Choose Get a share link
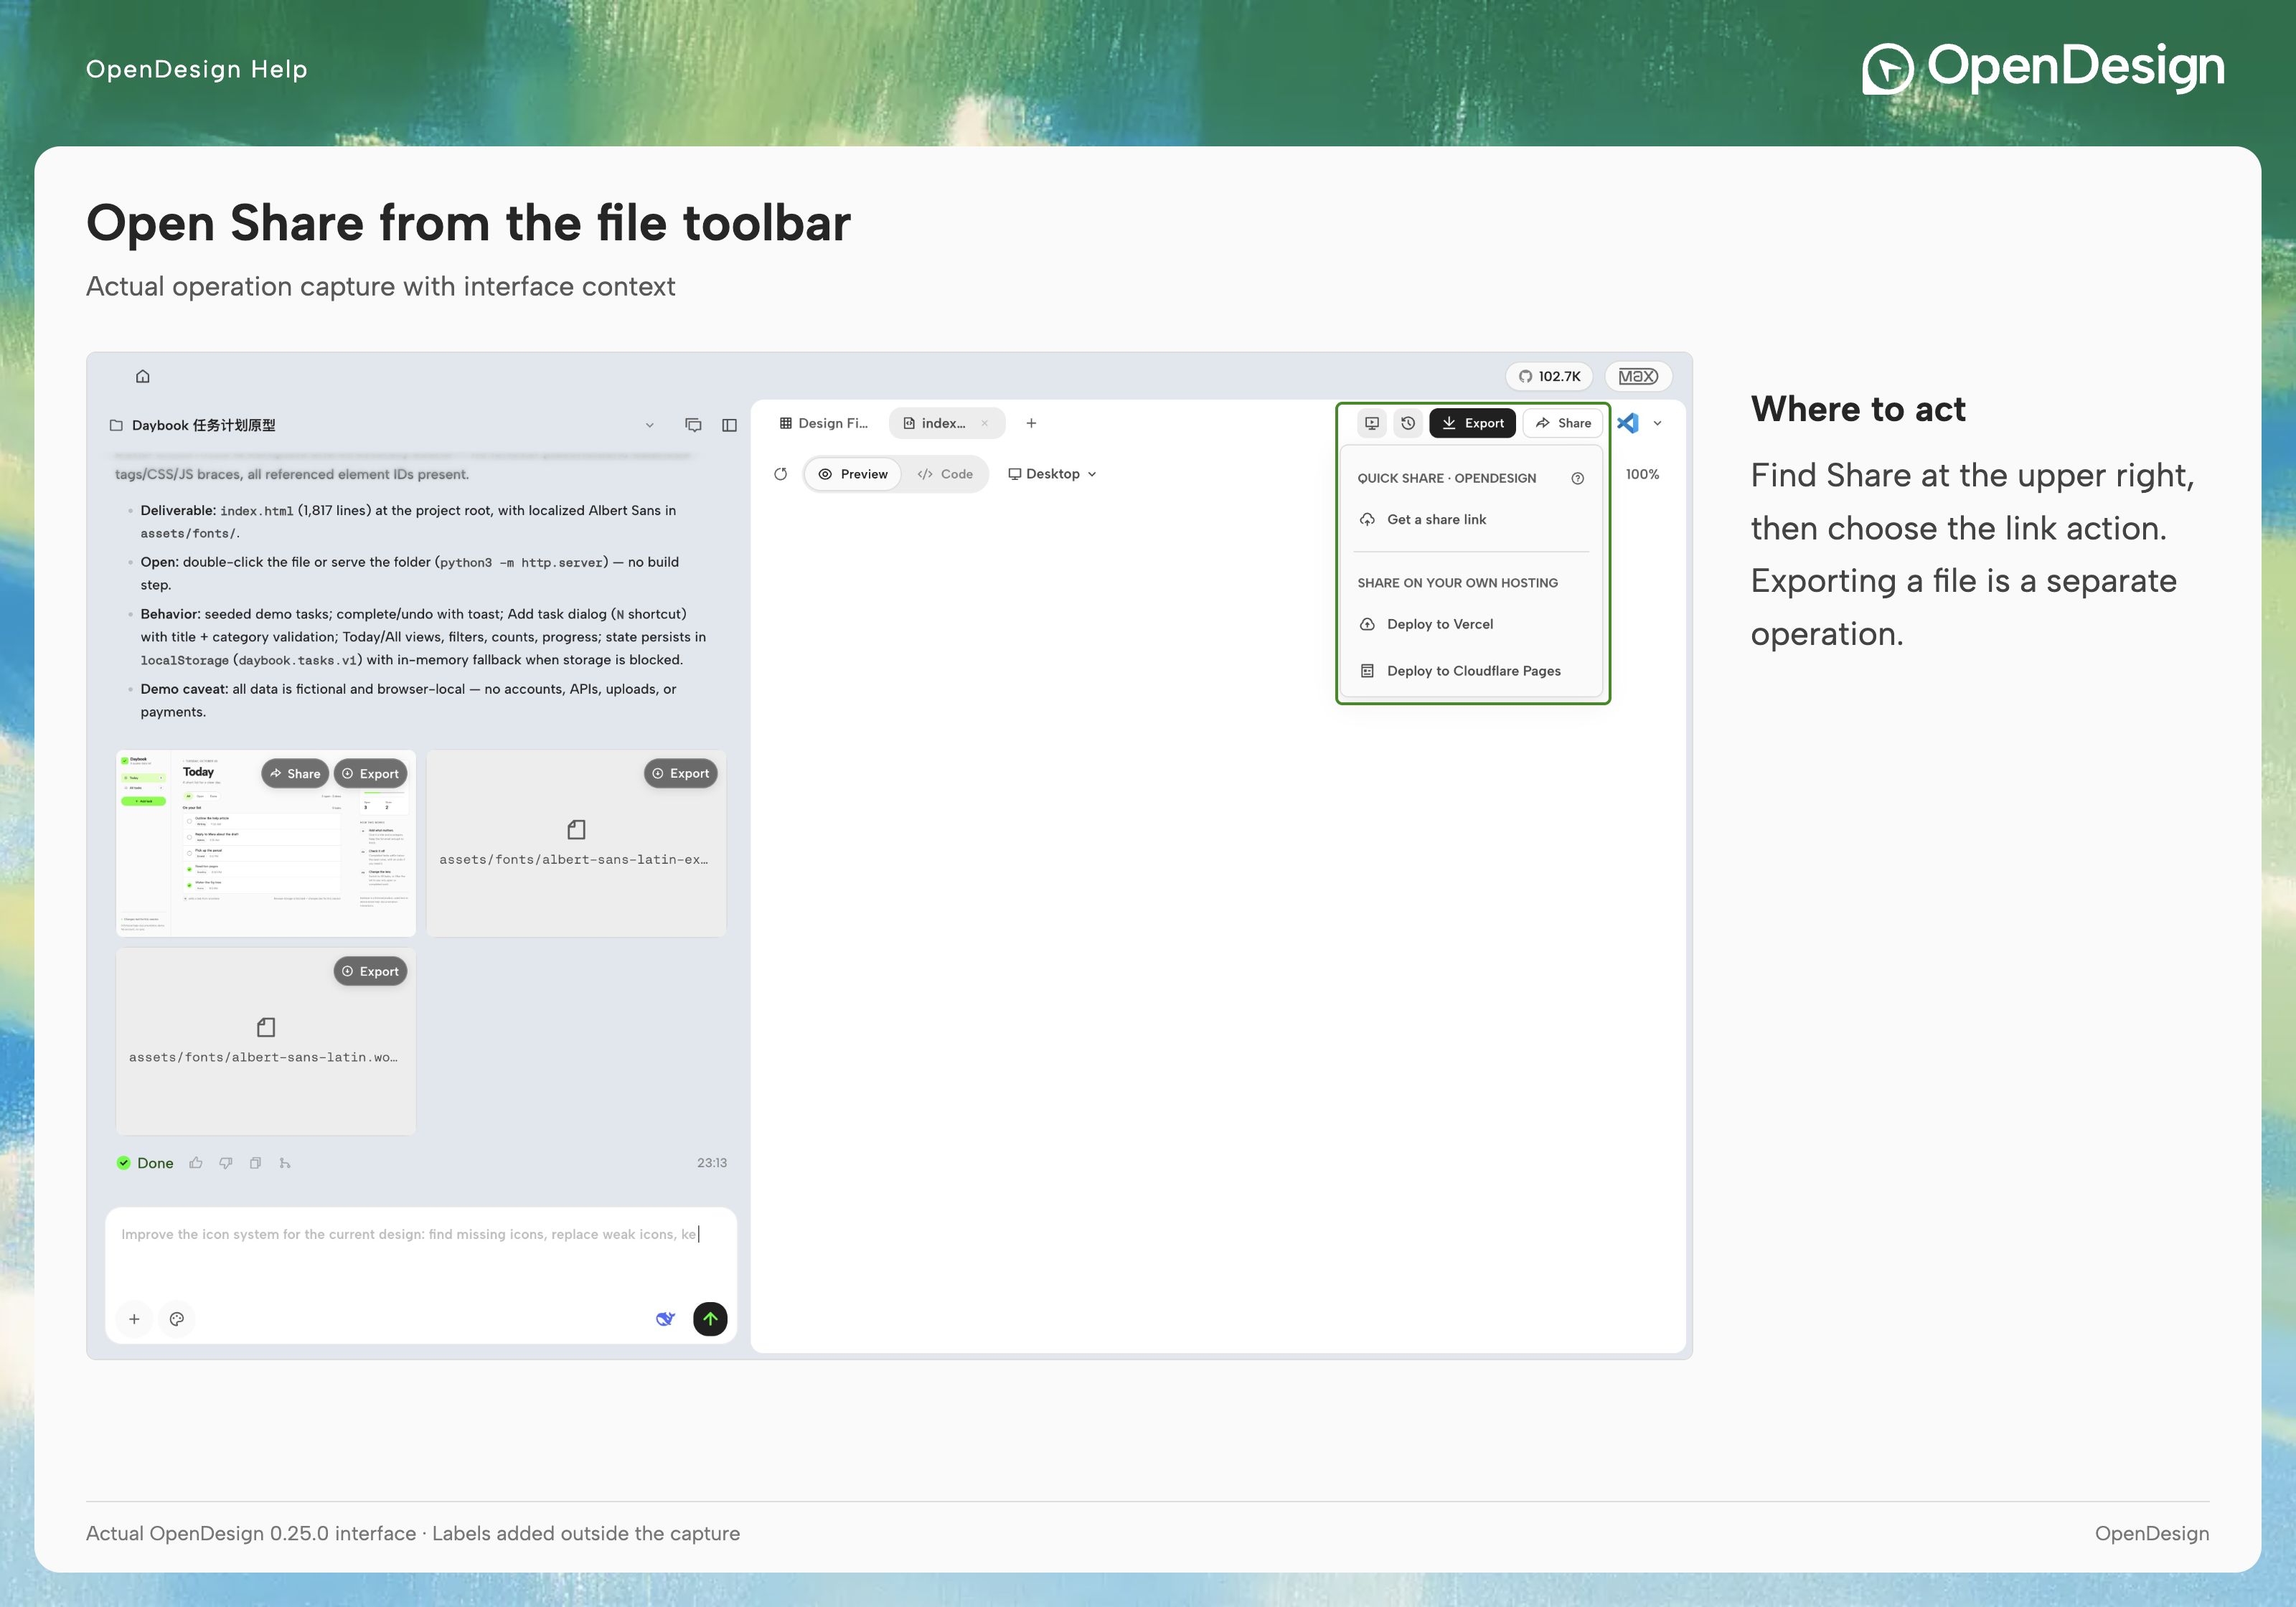 click(1470, 519)
